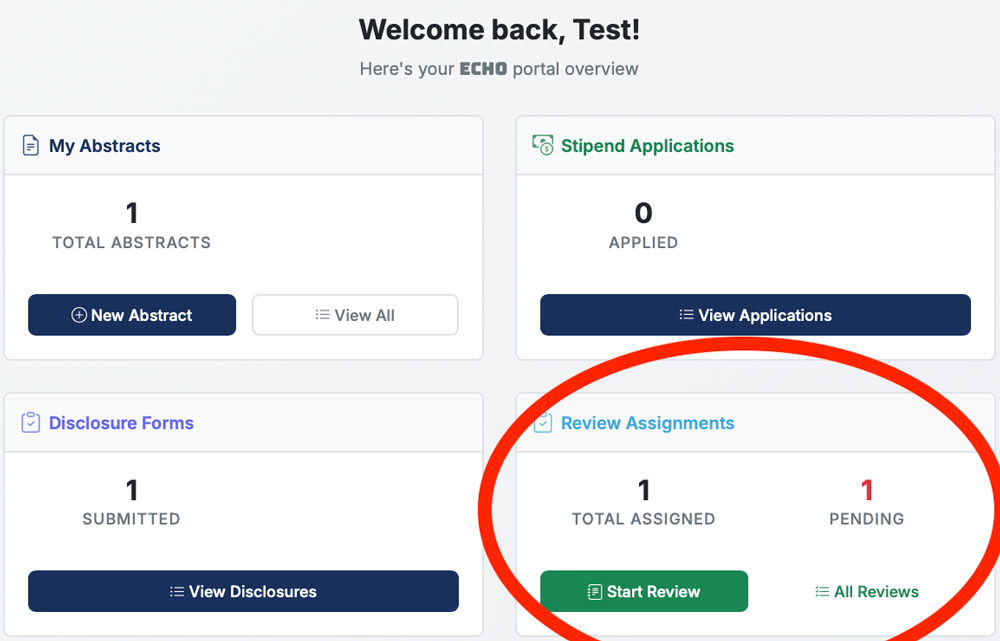Click the Total Abstracts count
Viewport: 1000px width, 641px height.
click(x=131, y=213)
